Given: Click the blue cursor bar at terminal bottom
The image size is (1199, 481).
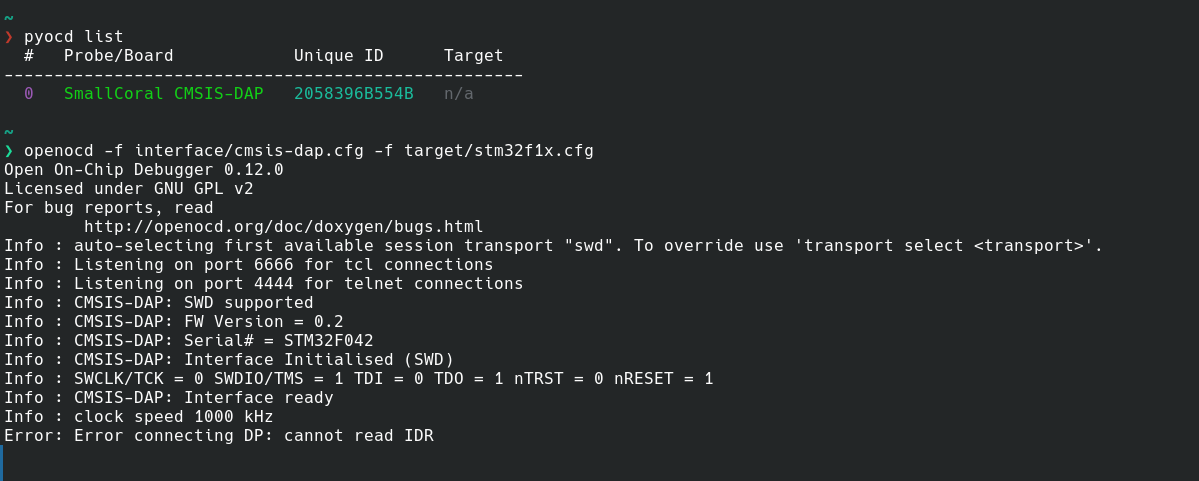Looking at the screenshot, I should coord(2,462).
